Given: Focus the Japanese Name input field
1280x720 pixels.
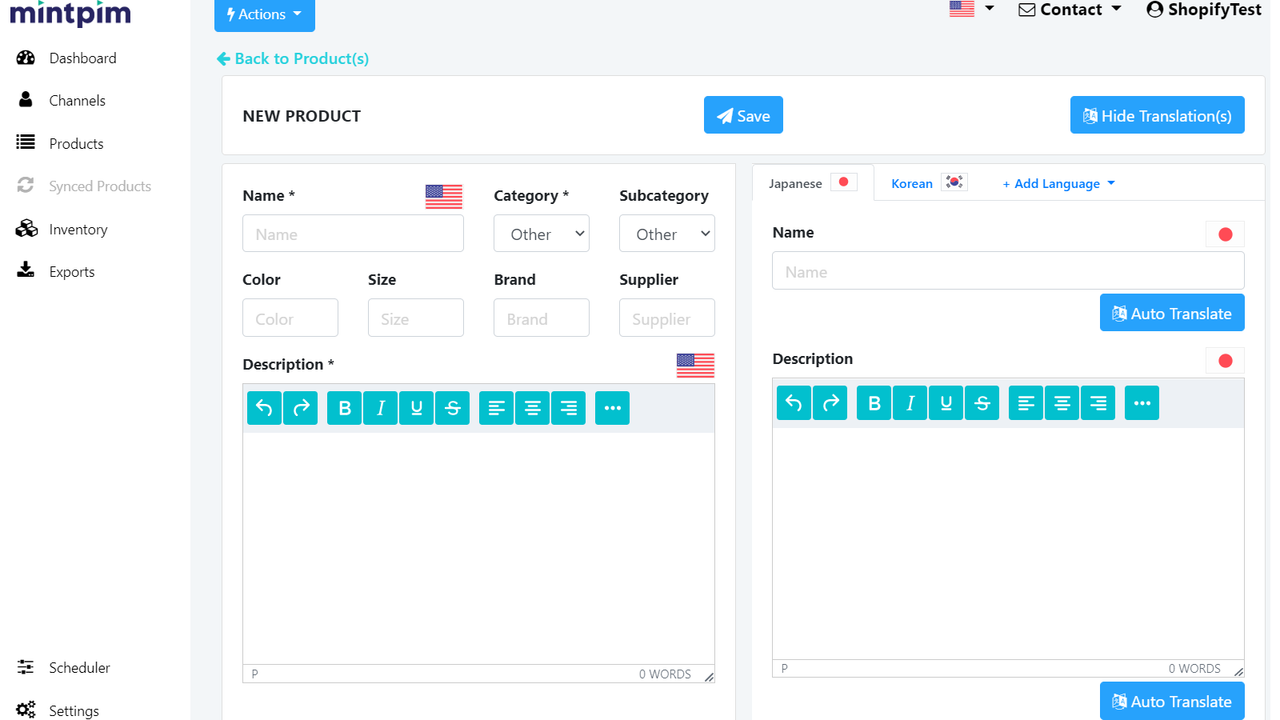Looking at the screenshot, I should click(1008, 271).
